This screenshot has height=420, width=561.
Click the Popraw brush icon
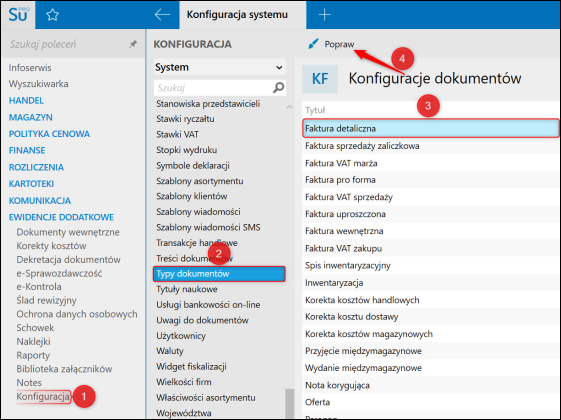(x=313, y=44)
